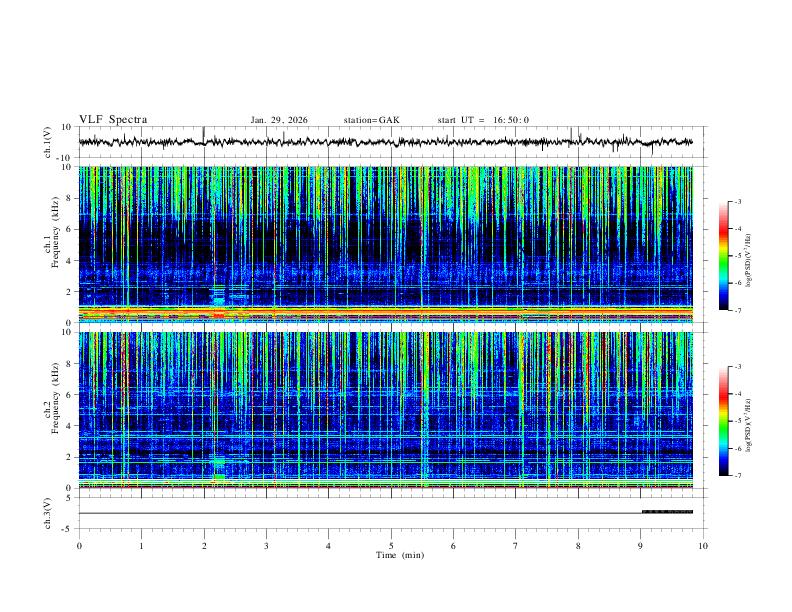The width and height of the screenshot is (792, 612).
Task: Select the "start UT = 16:50:0" text
Action: [483, 120]
